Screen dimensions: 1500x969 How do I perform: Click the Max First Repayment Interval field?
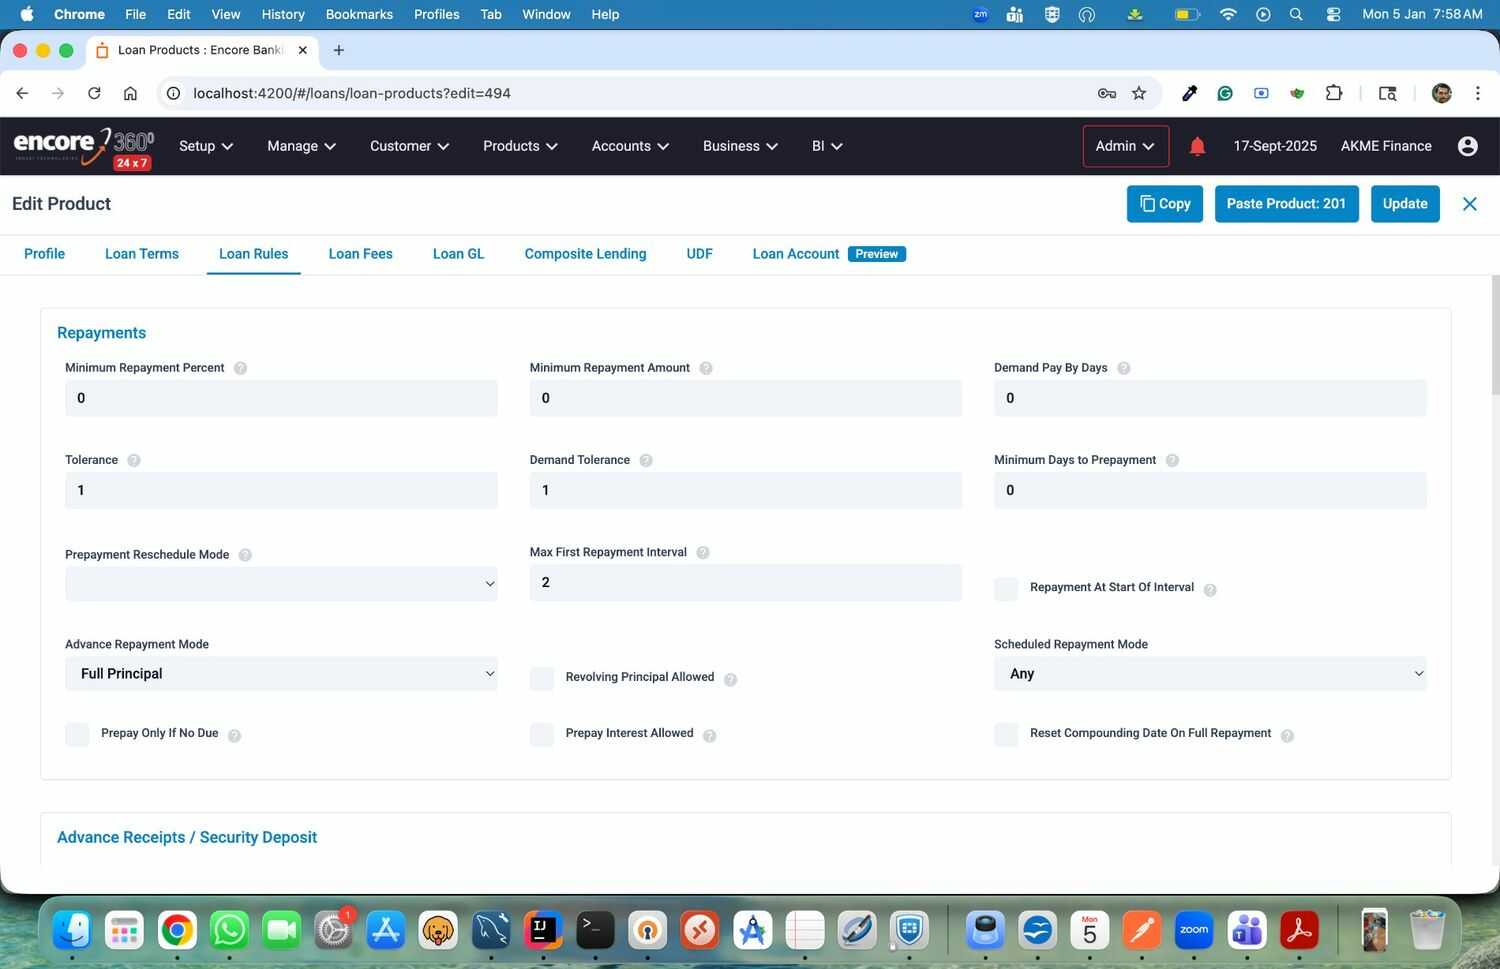pos(746,583)
